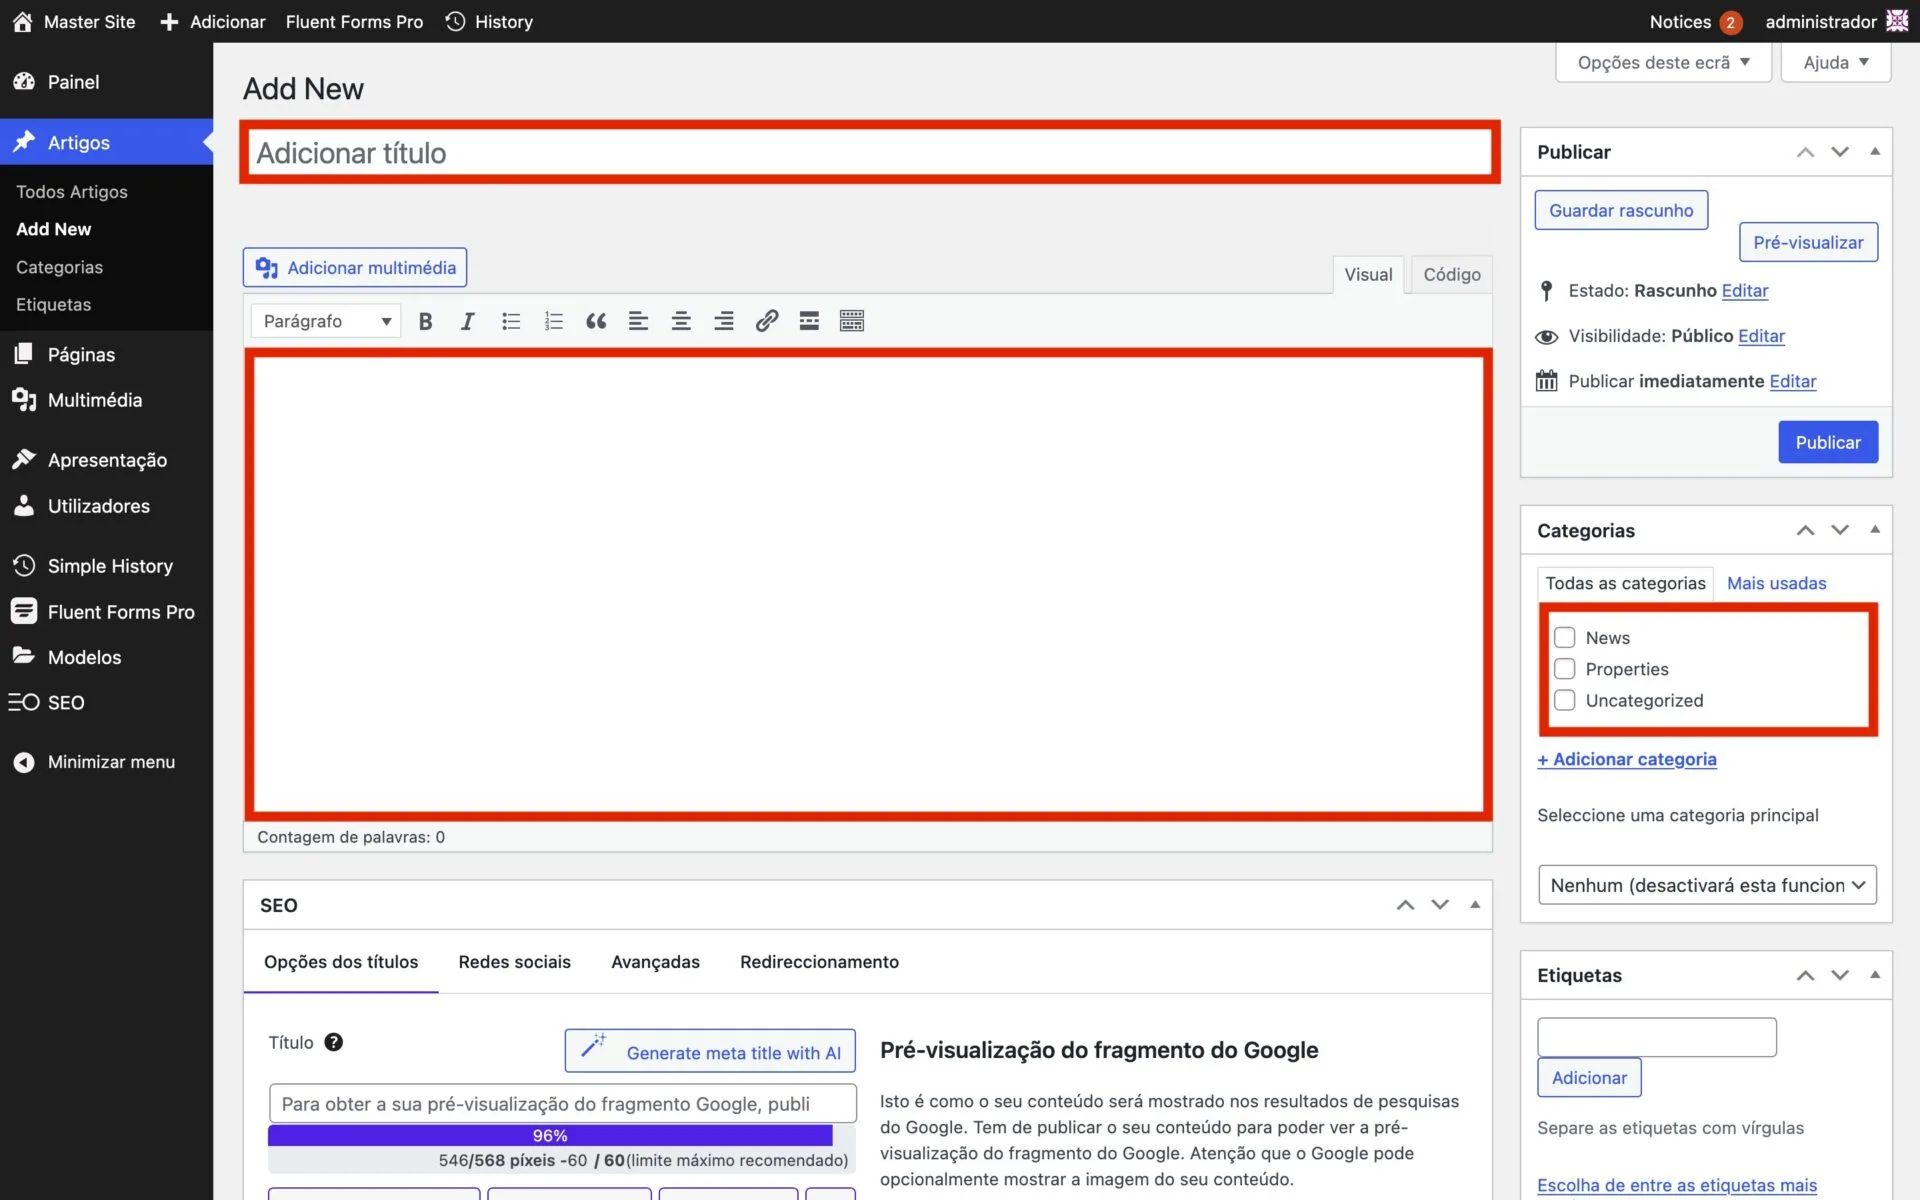
Task: Switch to the Código editor tab
Action: [x=1451, y=274]
